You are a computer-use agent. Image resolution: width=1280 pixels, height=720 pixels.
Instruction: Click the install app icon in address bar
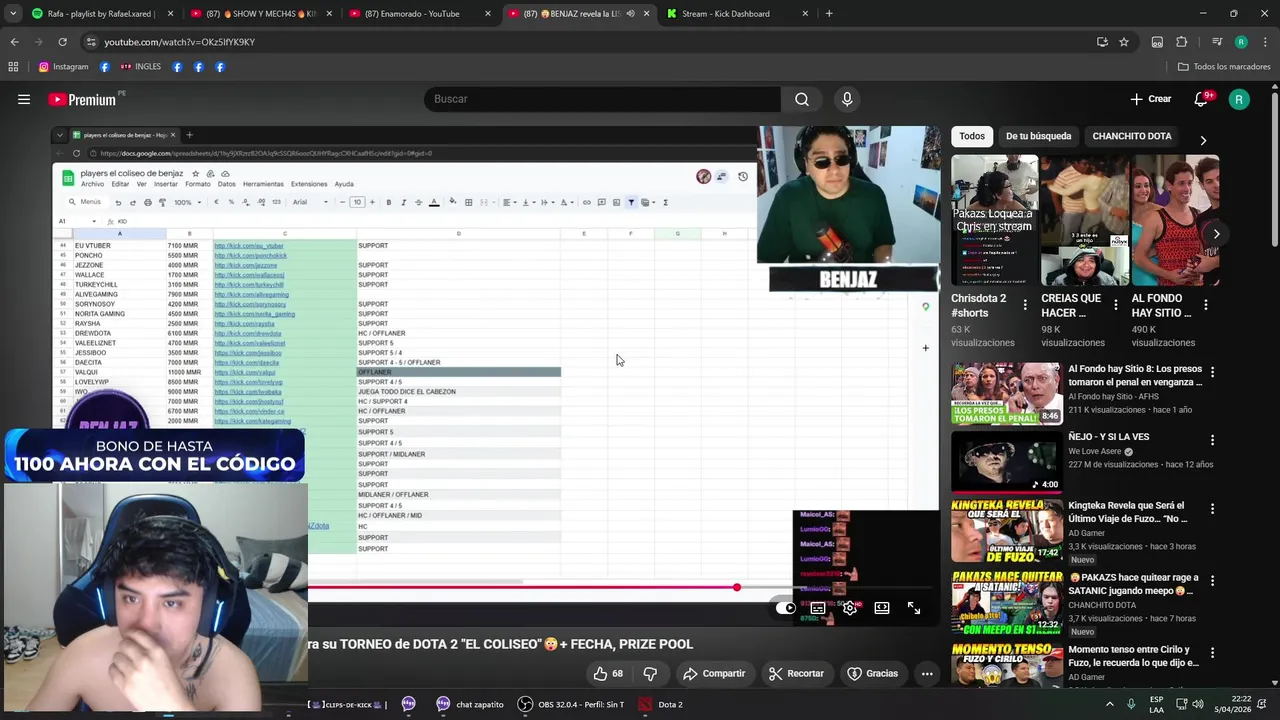pyautogui.click(x=1102, y=42)
